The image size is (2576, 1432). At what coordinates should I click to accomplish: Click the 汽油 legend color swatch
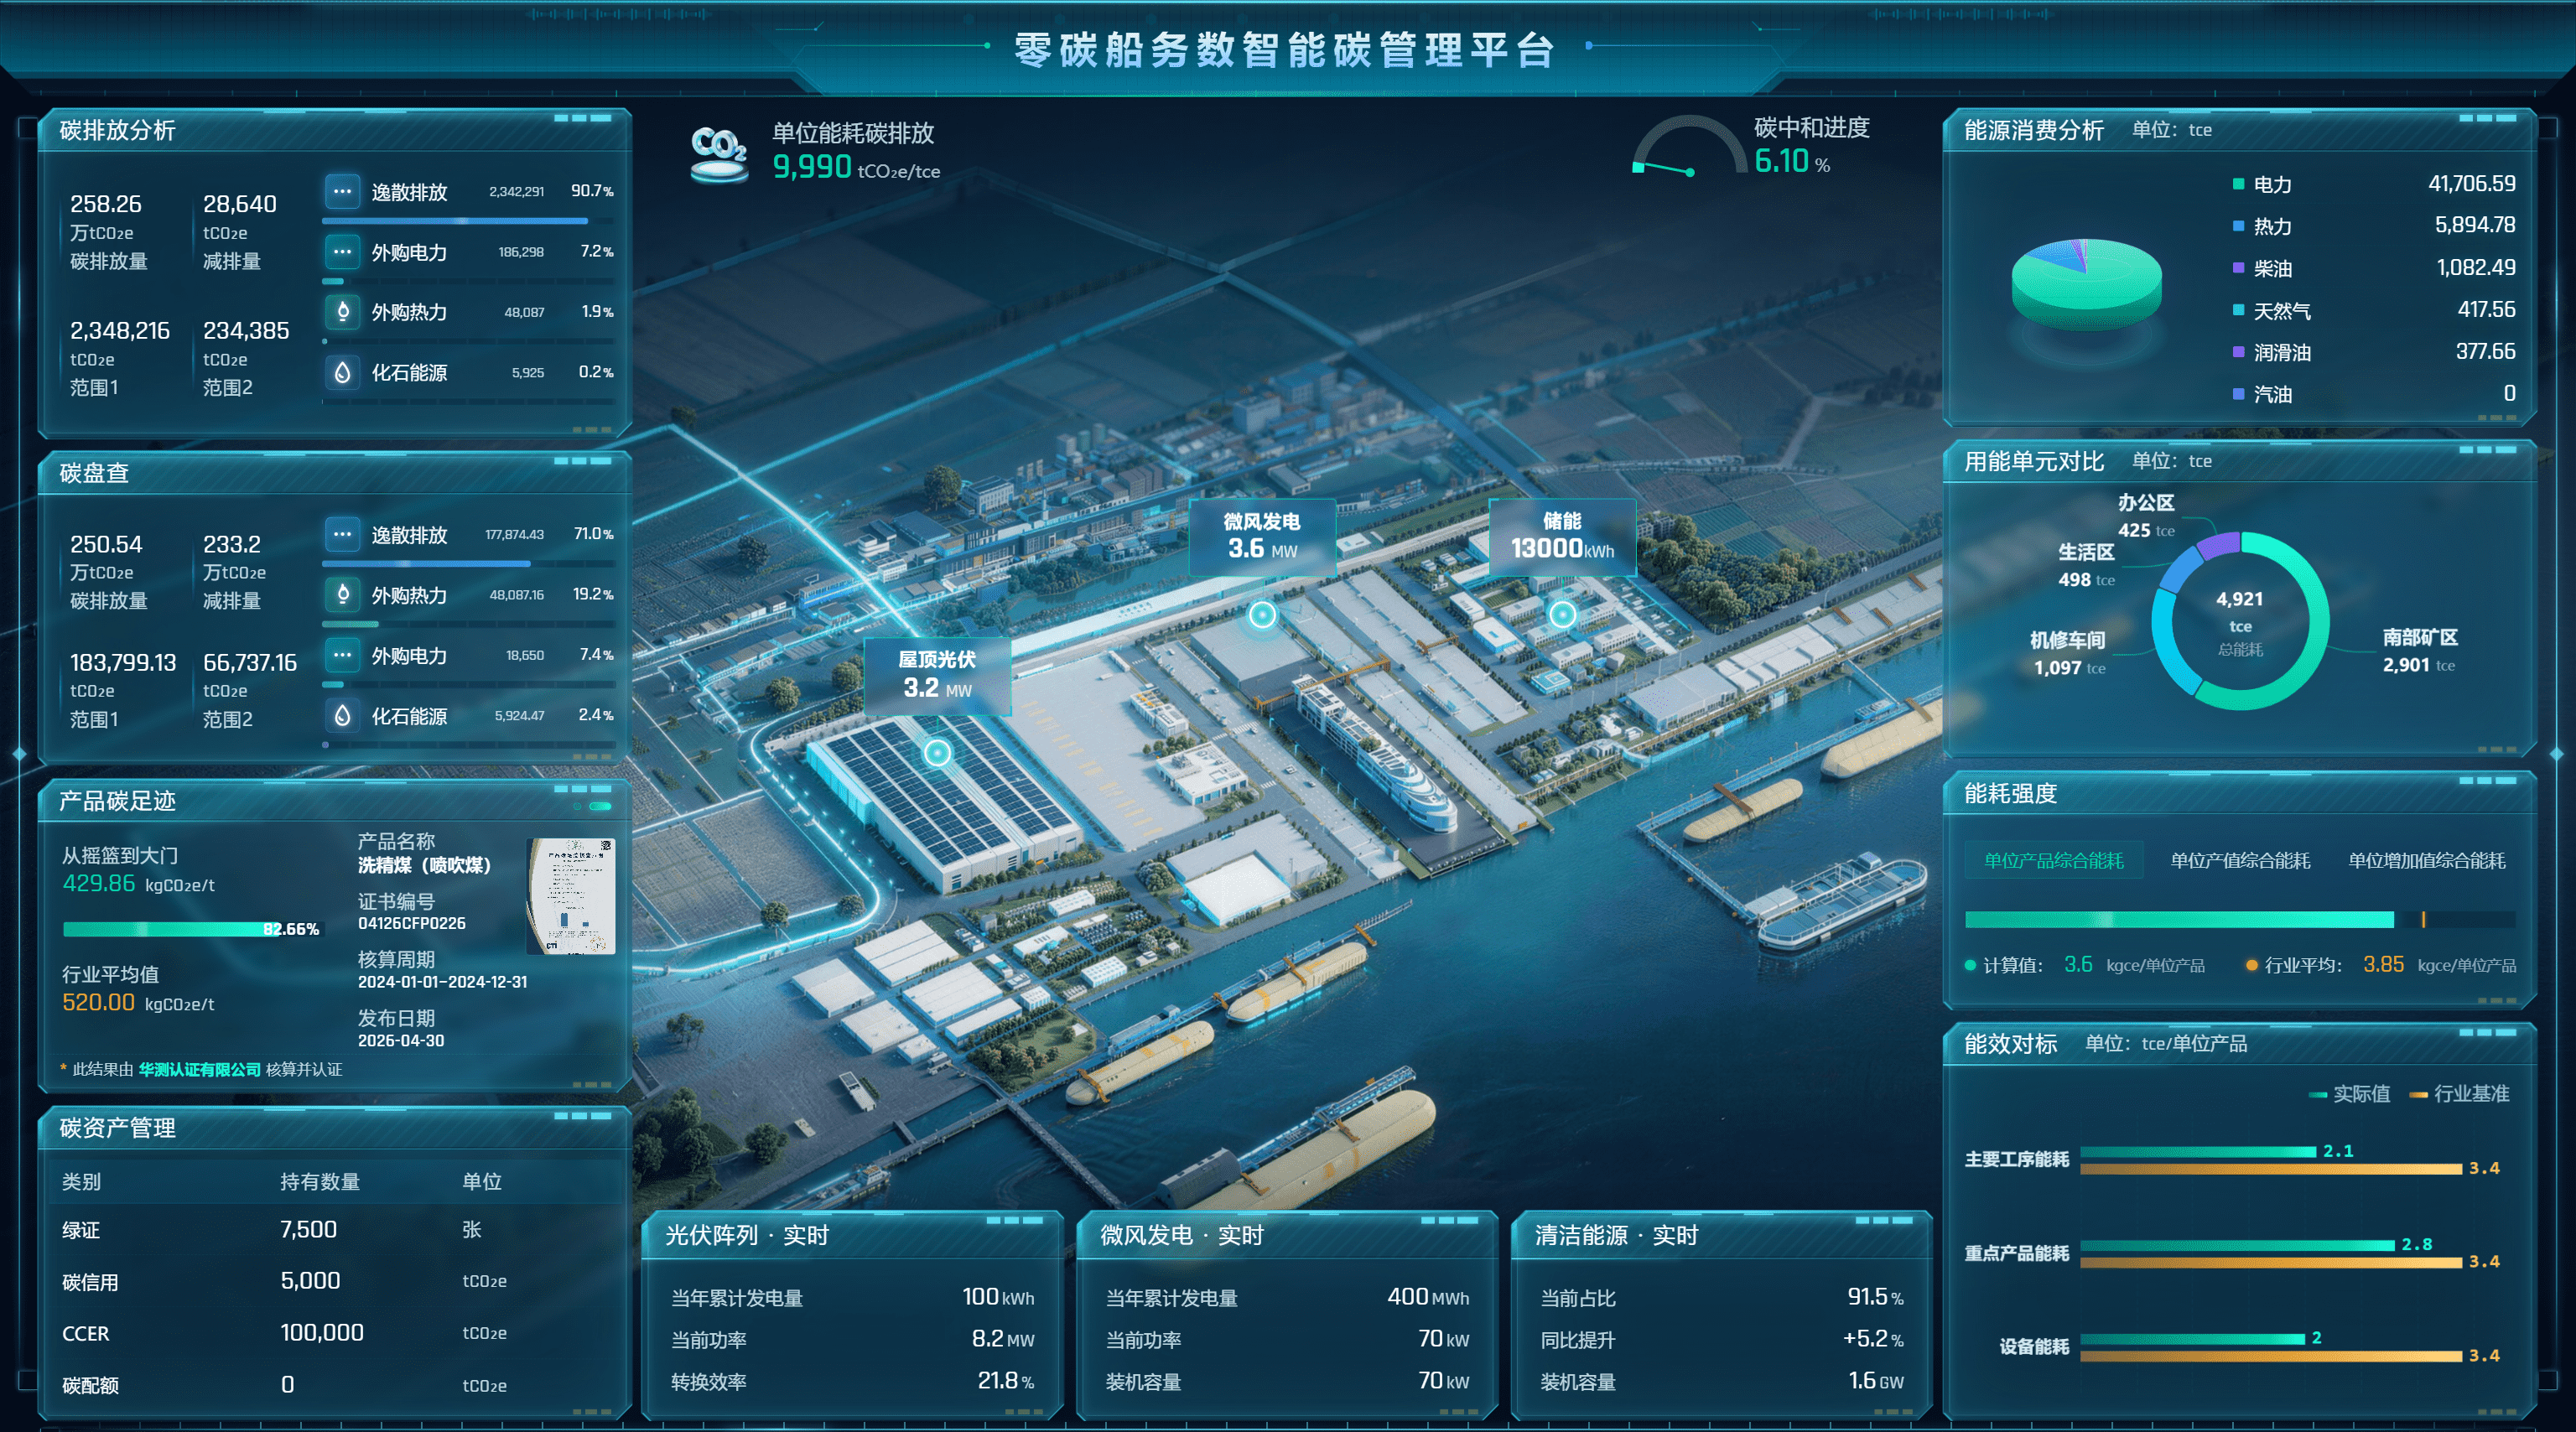click(2239, 394)
